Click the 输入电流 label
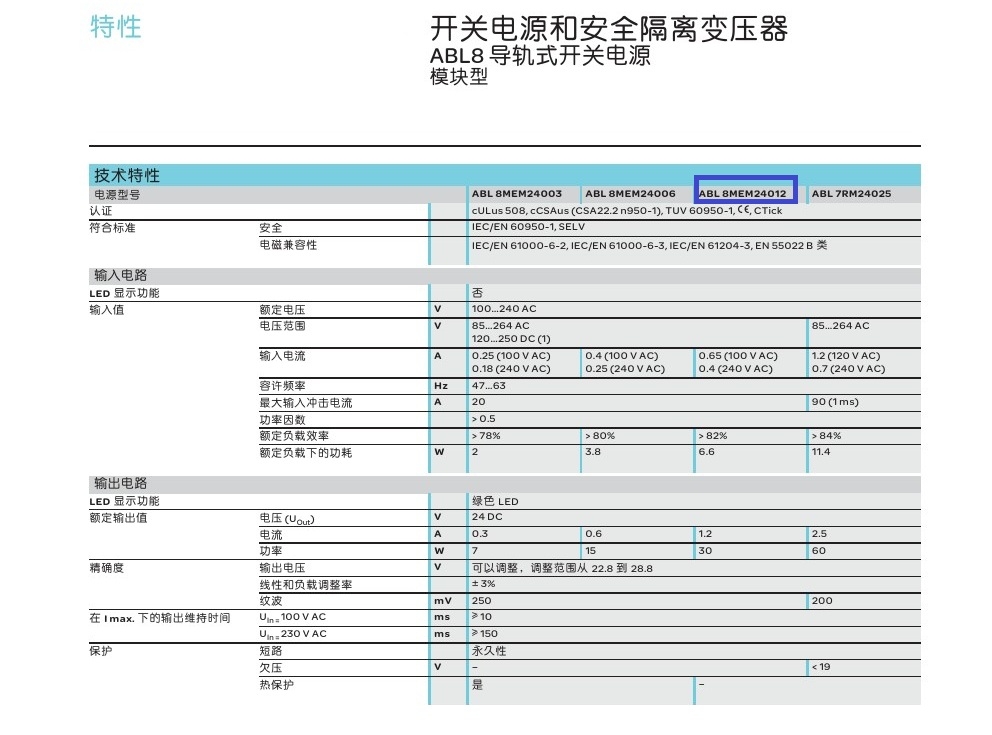The width and height of the screenshot is (992, 735). [x=282, y=355]
